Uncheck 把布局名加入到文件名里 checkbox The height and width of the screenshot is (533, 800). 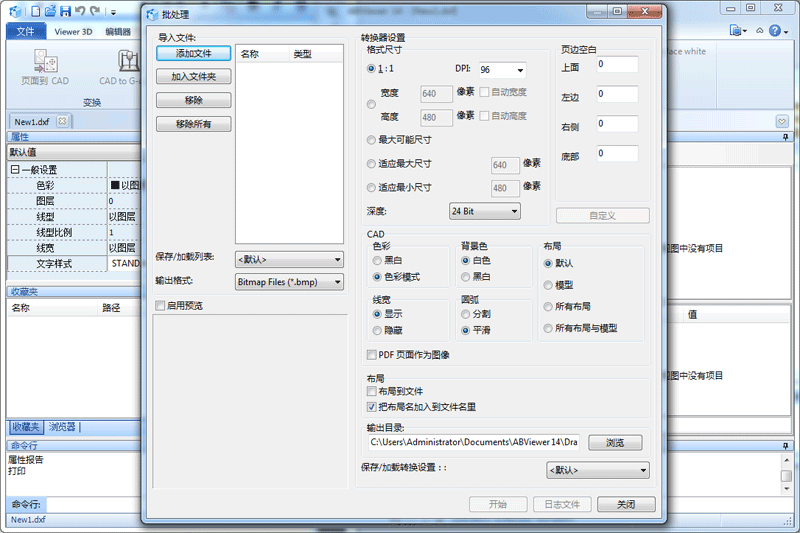pos(371,407)
